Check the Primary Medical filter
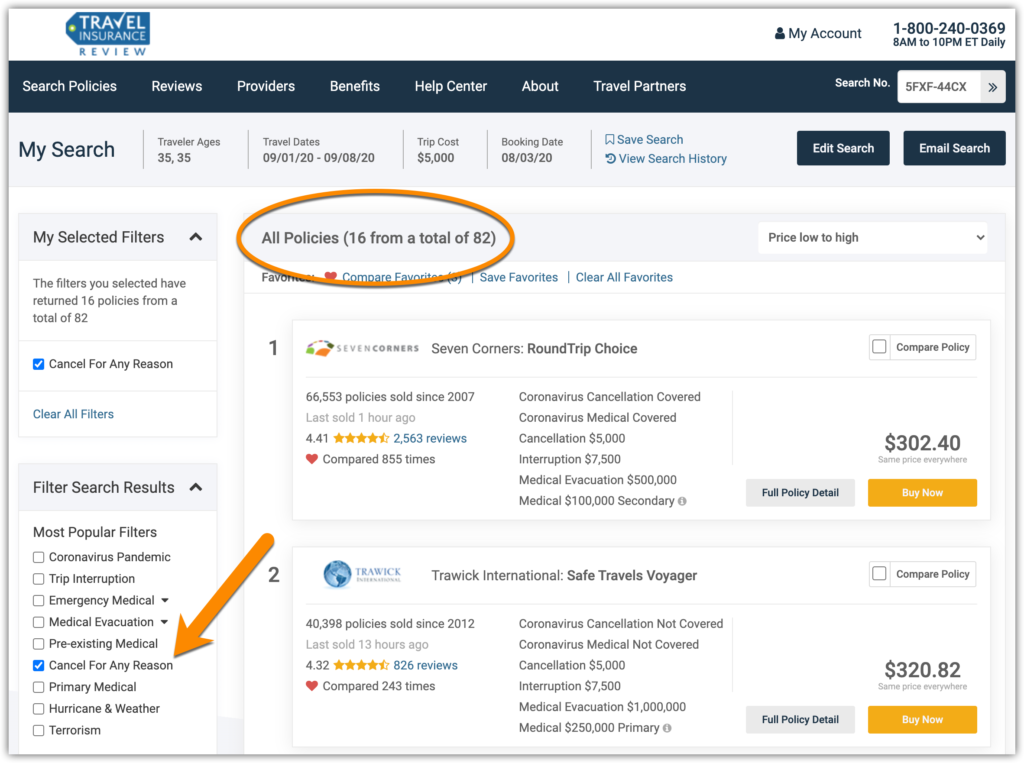This screenshot has width=1024, height=763. tap(39, 687)
